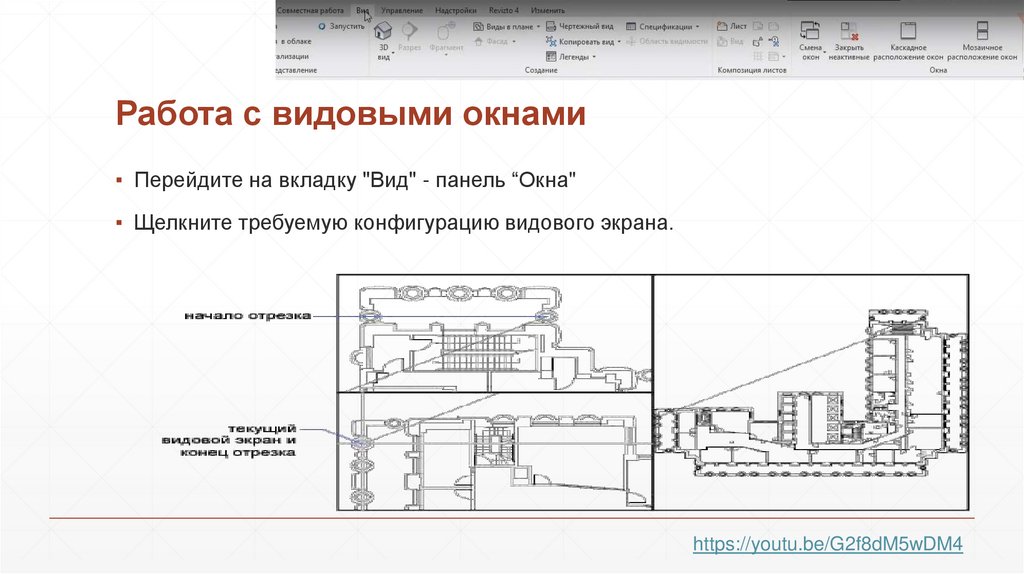1024x574 pixels.
Task: Click blue-marked icon right of Вид in Композиция листов
Action: point(774,42)
